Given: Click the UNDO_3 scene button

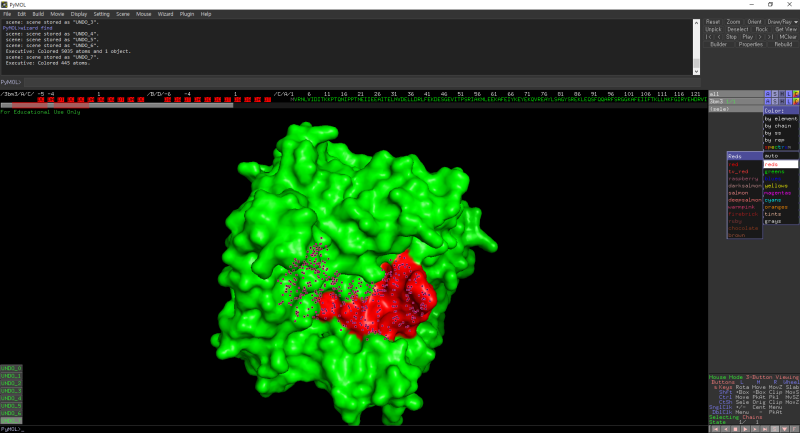Looking at the screenshot, I should (x=11, y=391).
